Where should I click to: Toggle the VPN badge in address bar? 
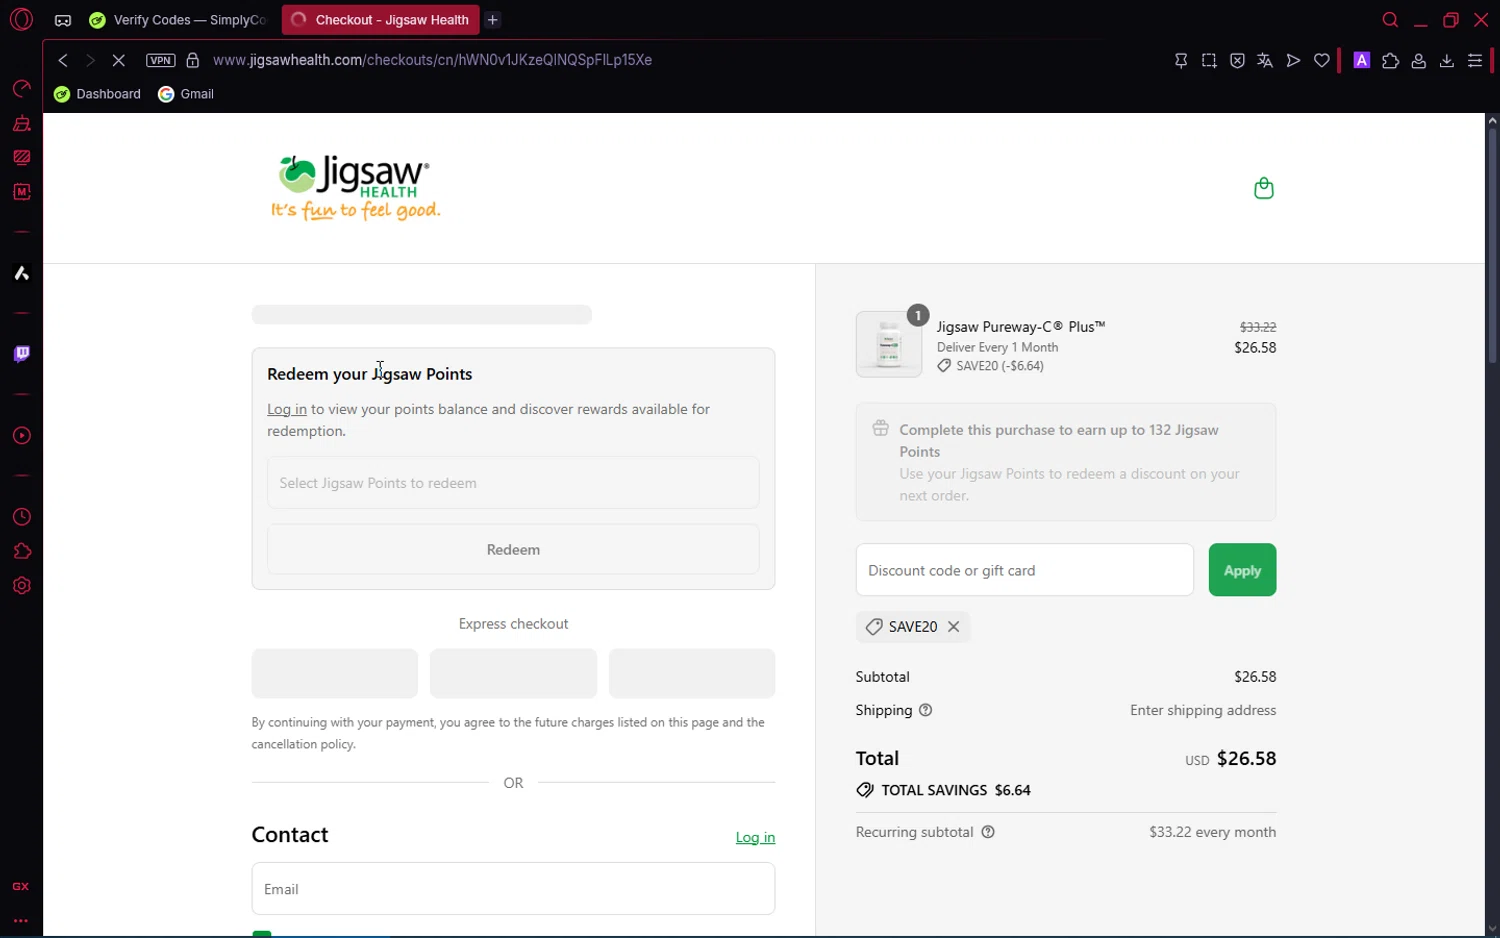click(x=160, y=60)
